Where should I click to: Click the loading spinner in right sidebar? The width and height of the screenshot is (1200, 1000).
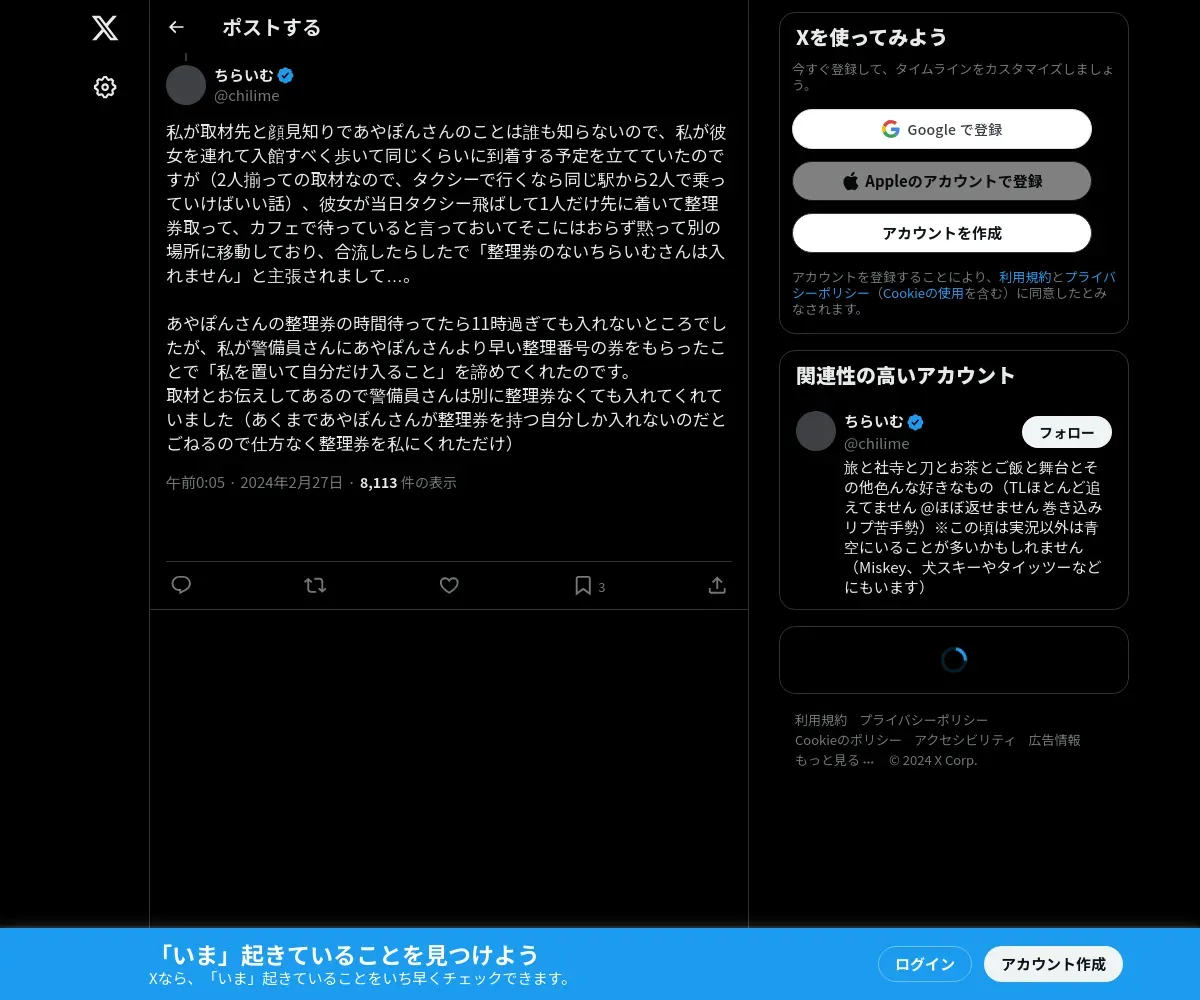pos(954,660)
